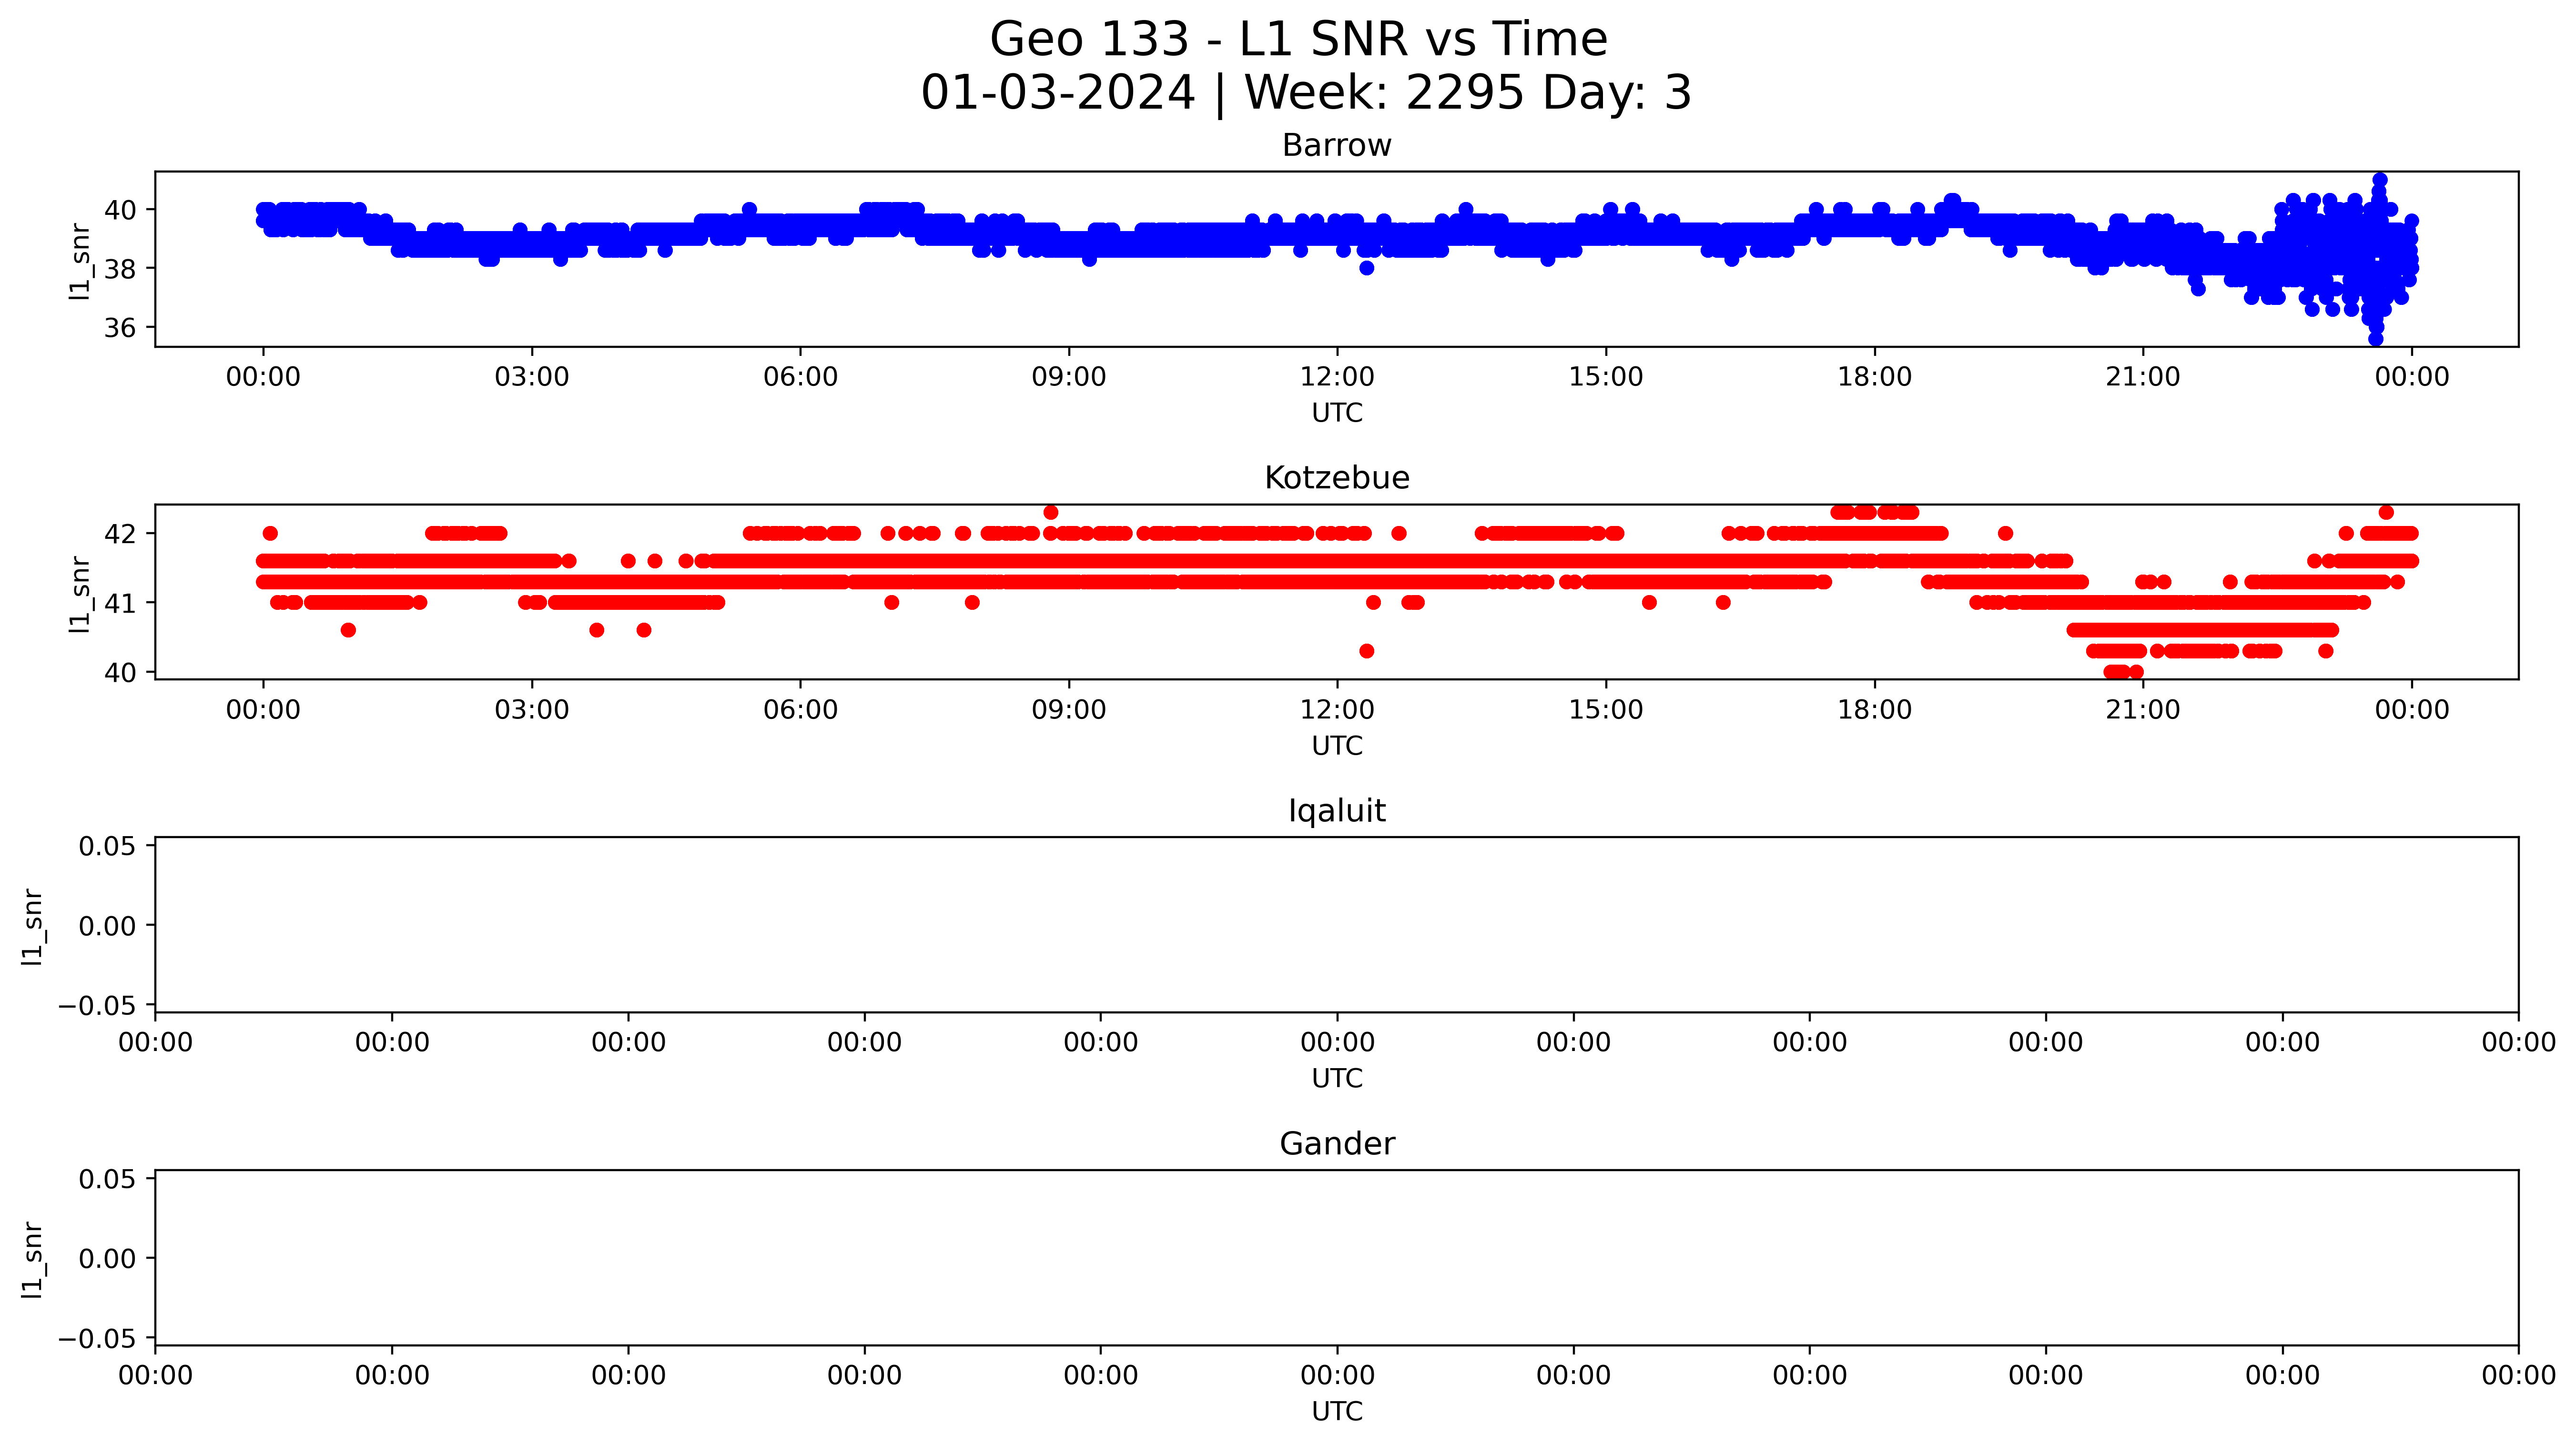Click the "09:00" tick label on the Barrow plot

(1069, 377)
